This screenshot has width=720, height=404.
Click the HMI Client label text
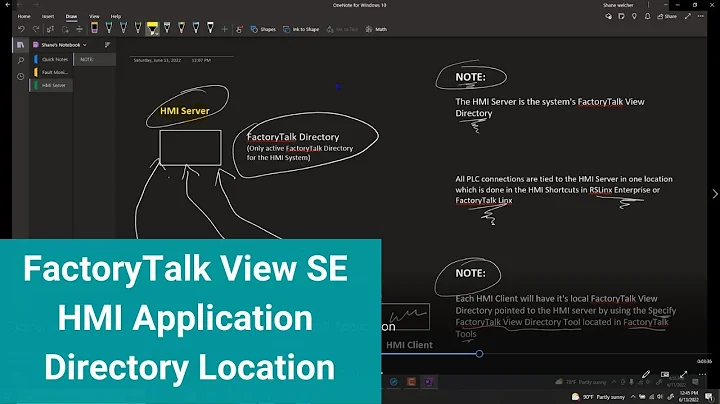(x=409, y=345)
